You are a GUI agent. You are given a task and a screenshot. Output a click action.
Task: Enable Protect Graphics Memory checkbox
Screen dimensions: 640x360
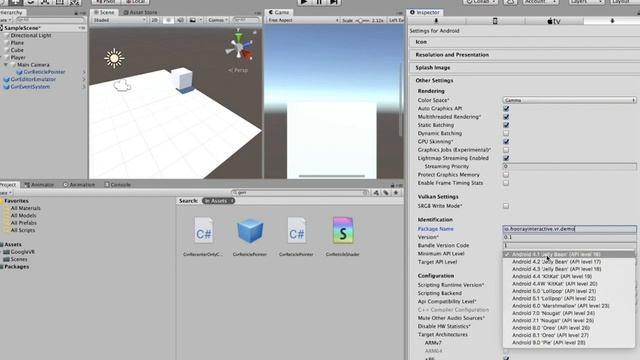point(506,175)
